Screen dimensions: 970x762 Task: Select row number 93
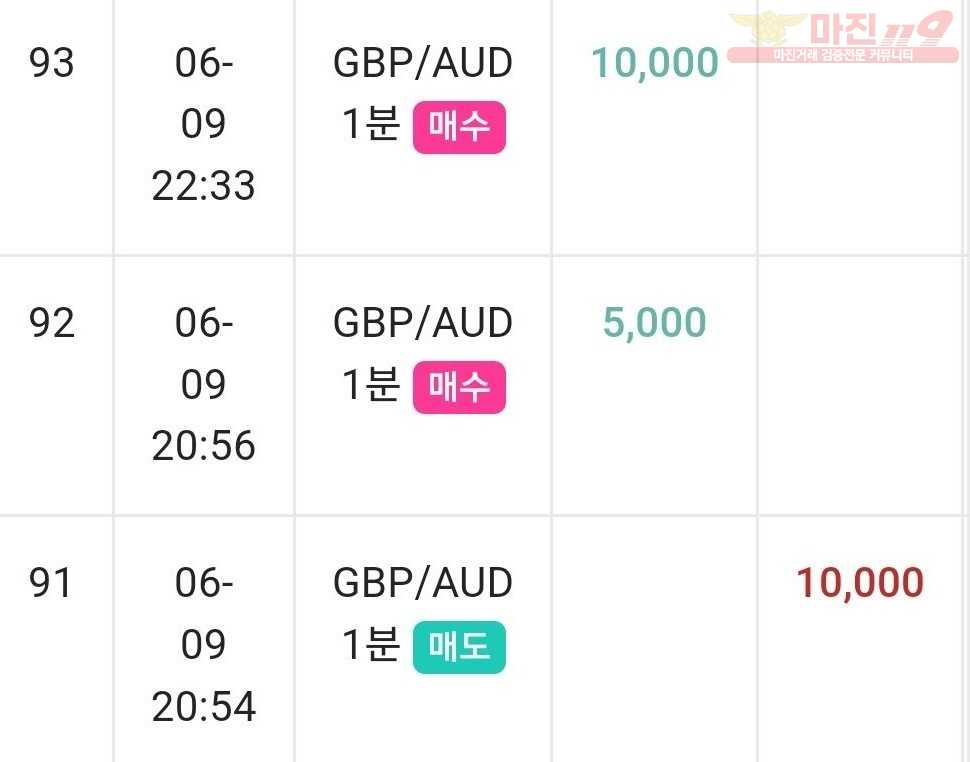(51, 62)
